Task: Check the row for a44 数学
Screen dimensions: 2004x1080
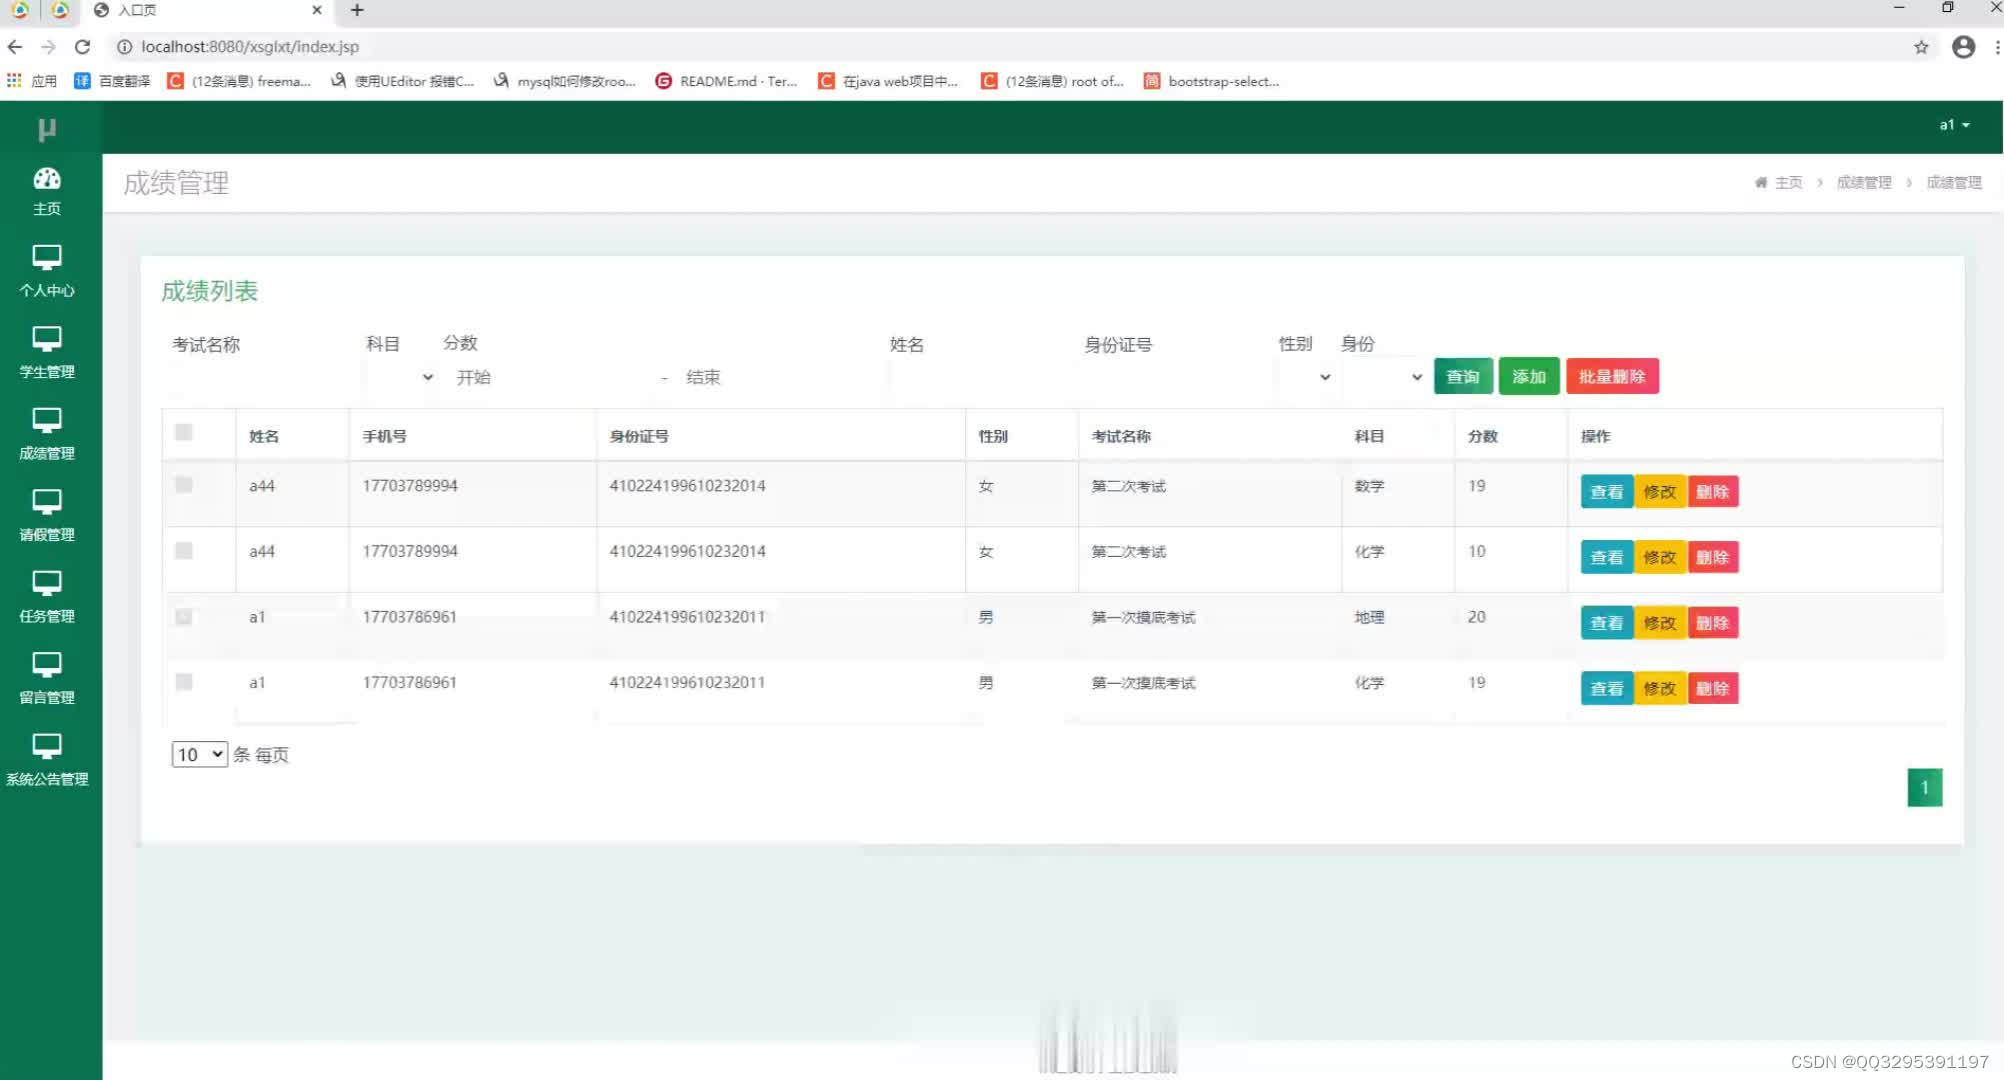Action: pos(184,485)
